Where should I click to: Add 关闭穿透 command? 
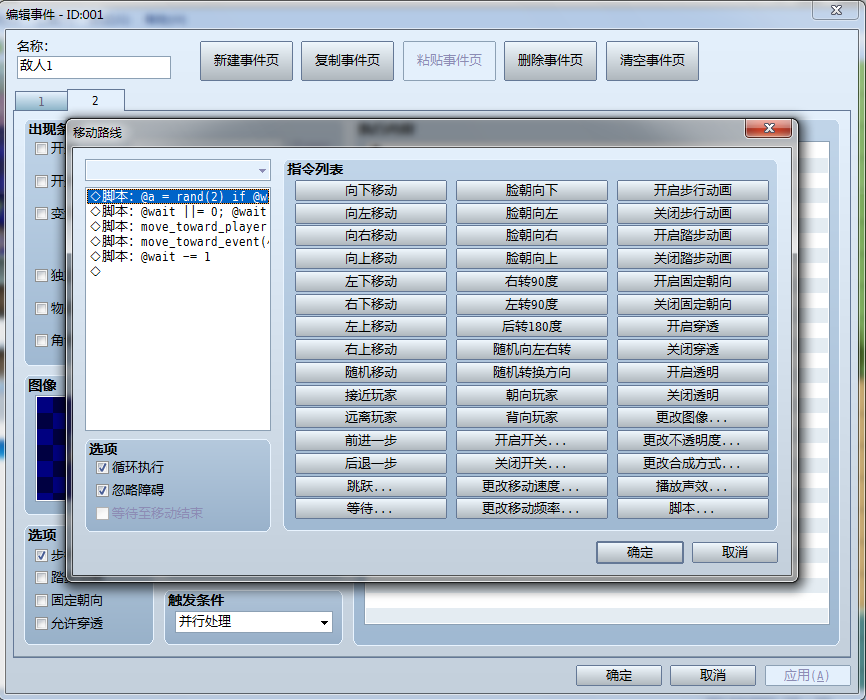click(693, 350)
